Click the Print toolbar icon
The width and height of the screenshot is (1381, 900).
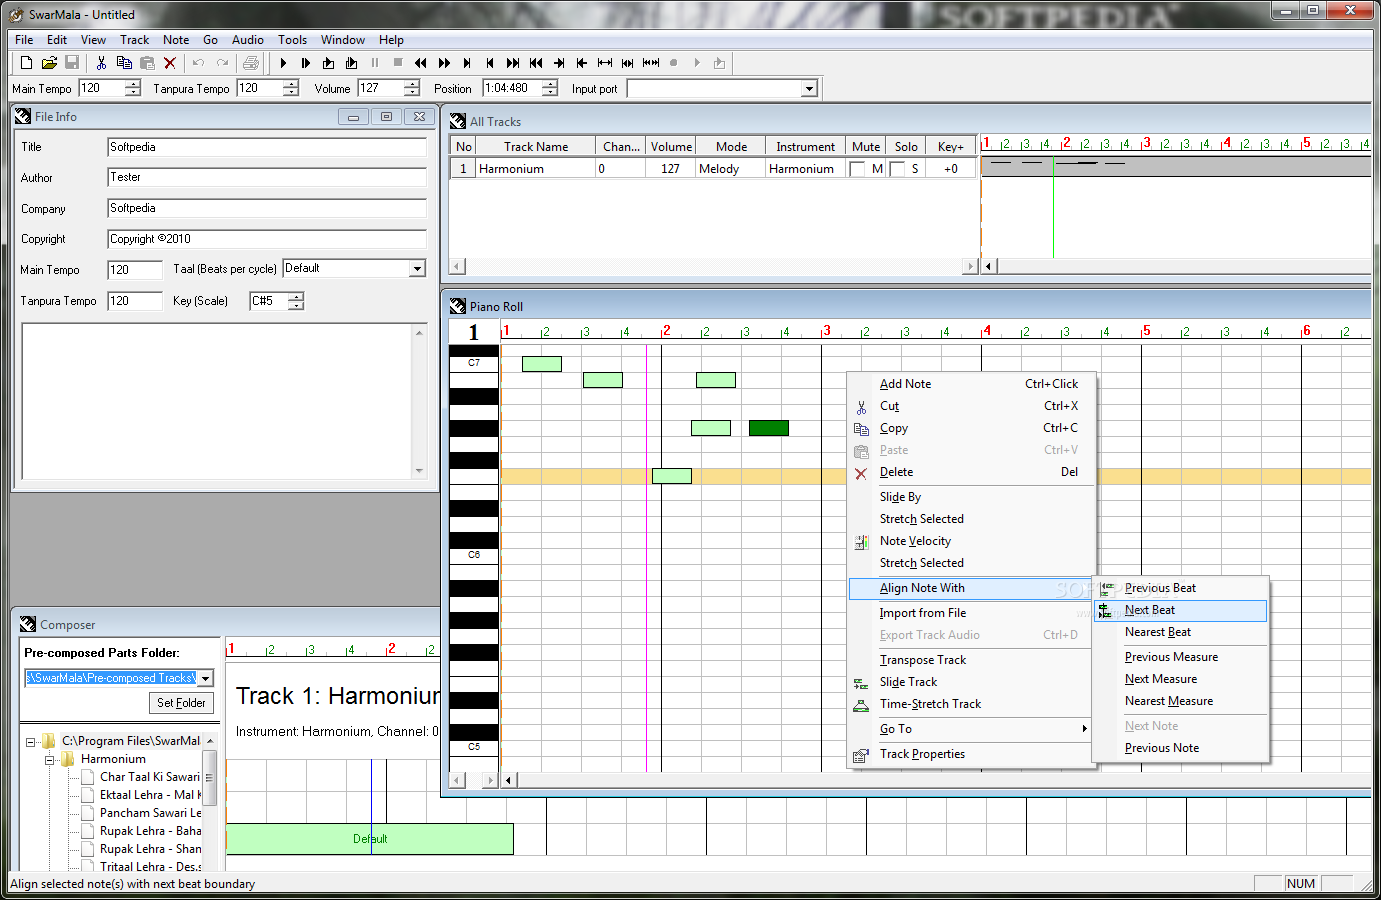point(251,63)
